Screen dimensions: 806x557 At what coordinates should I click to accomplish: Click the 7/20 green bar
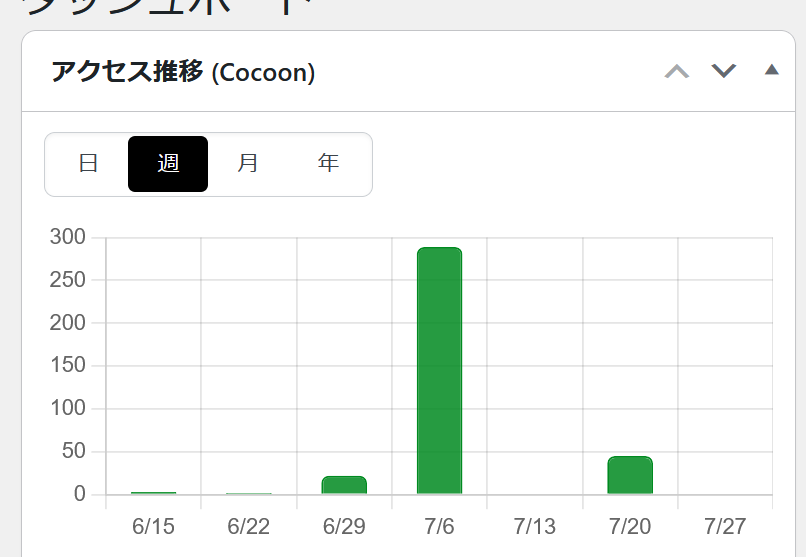[x=630, y=475]
